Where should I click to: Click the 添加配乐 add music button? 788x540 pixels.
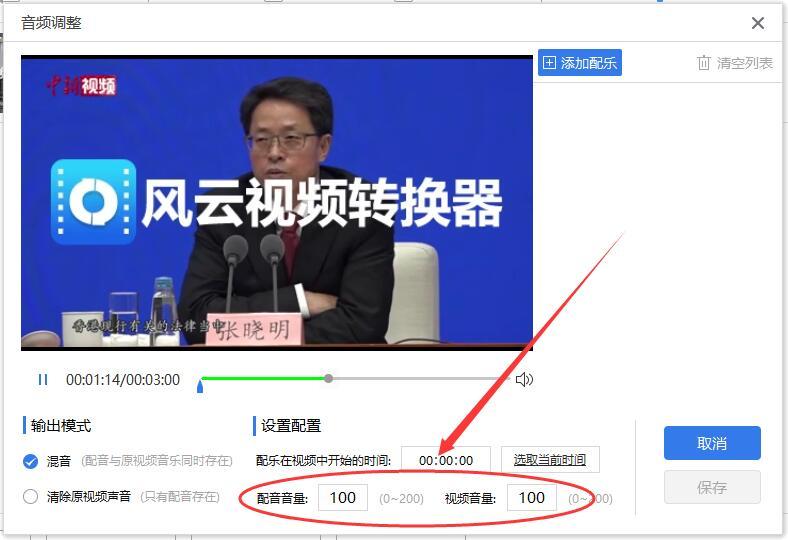click(x=580, y=63)
